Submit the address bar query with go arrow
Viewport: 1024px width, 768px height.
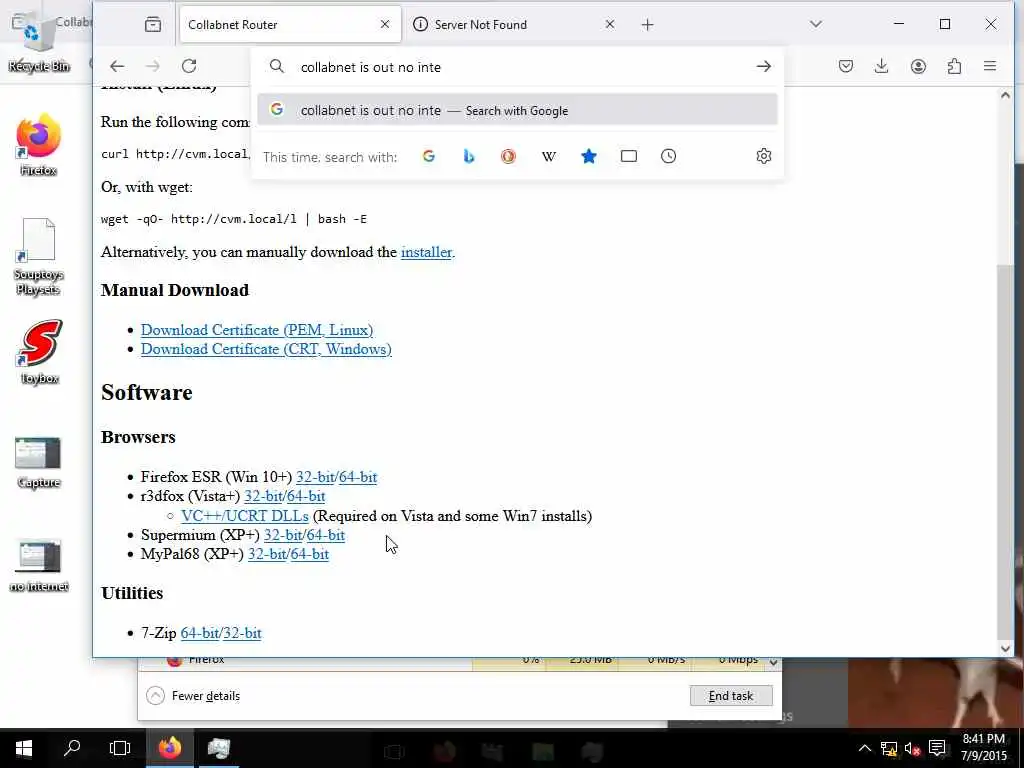[763, 67]
